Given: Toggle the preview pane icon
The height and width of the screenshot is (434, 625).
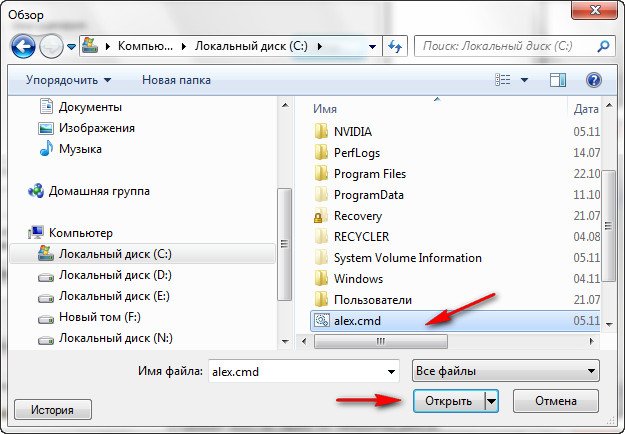Looking at the screenshot, I should (558, 80).
